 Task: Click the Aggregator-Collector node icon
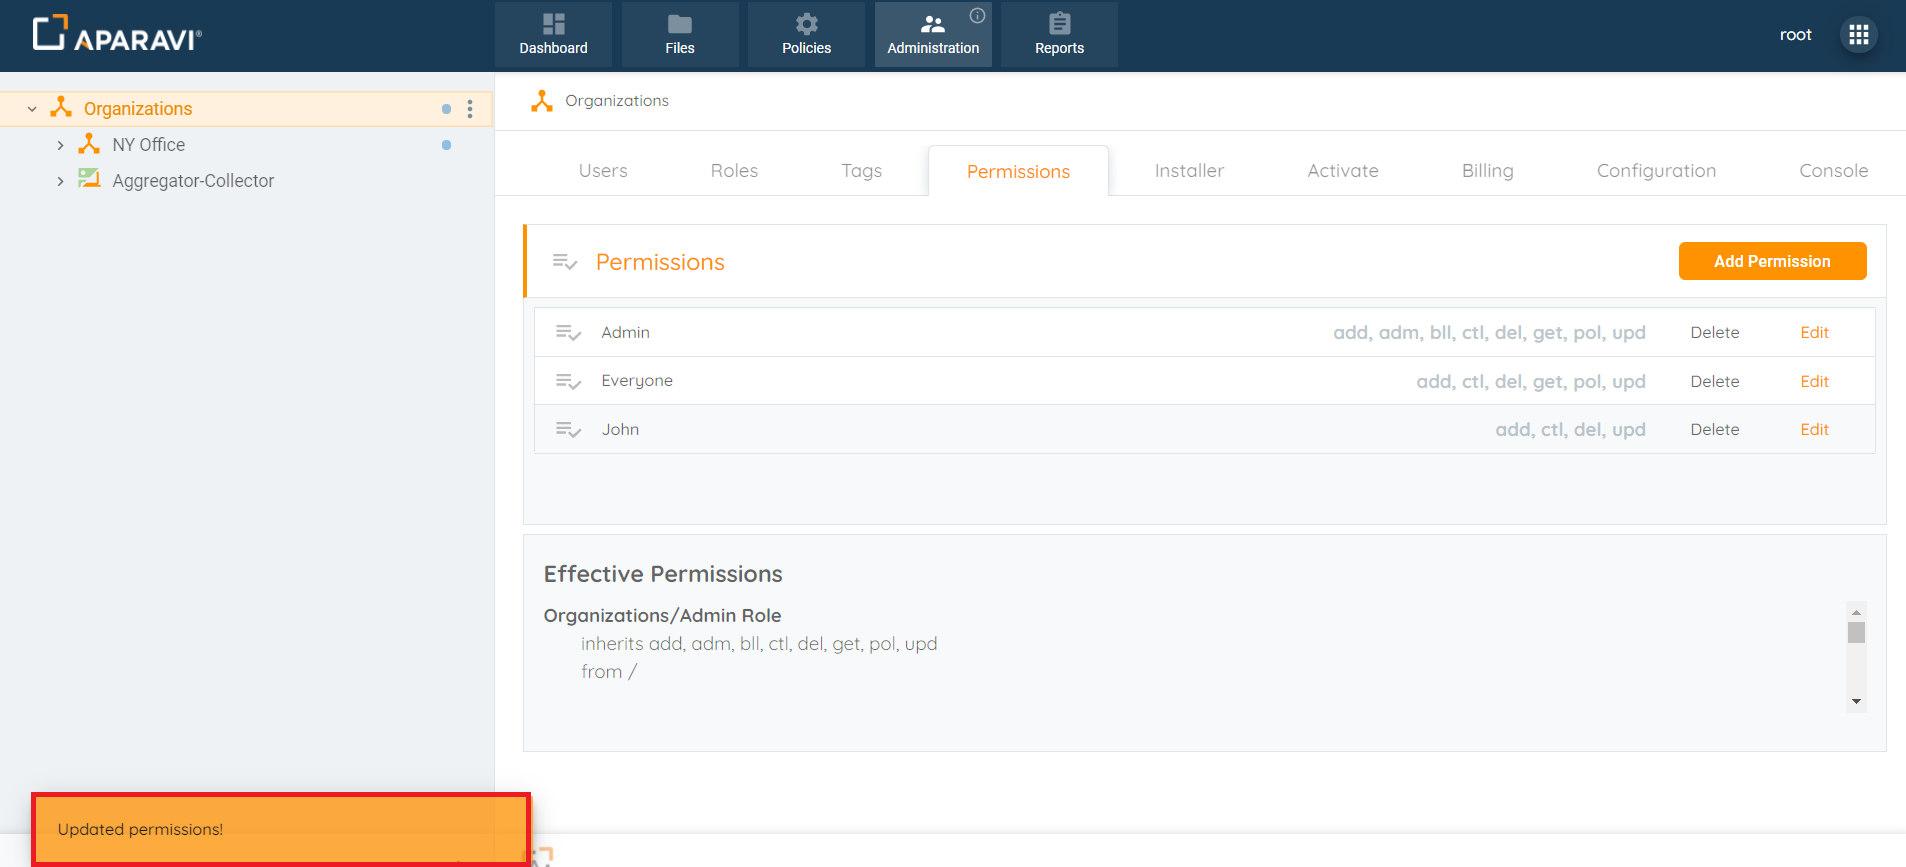tap(89, 180)
